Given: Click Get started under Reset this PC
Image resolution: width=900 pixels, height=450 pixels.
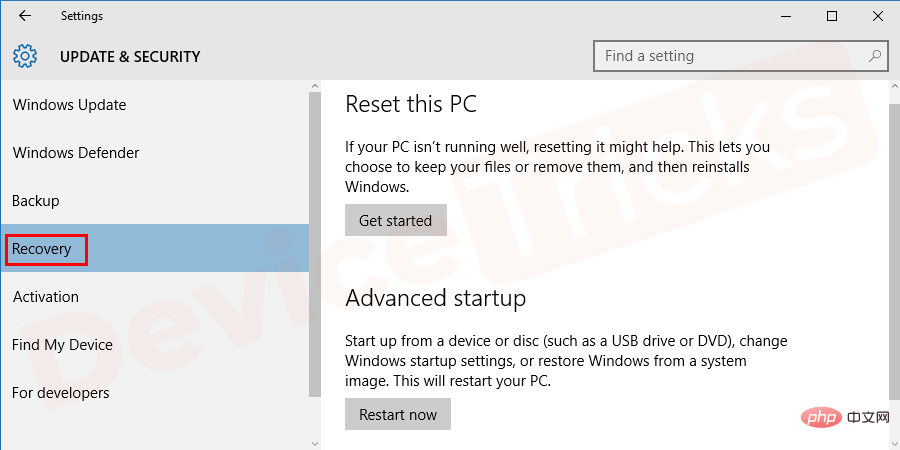Looking at the screenshot, I should (x=395, y=220).
